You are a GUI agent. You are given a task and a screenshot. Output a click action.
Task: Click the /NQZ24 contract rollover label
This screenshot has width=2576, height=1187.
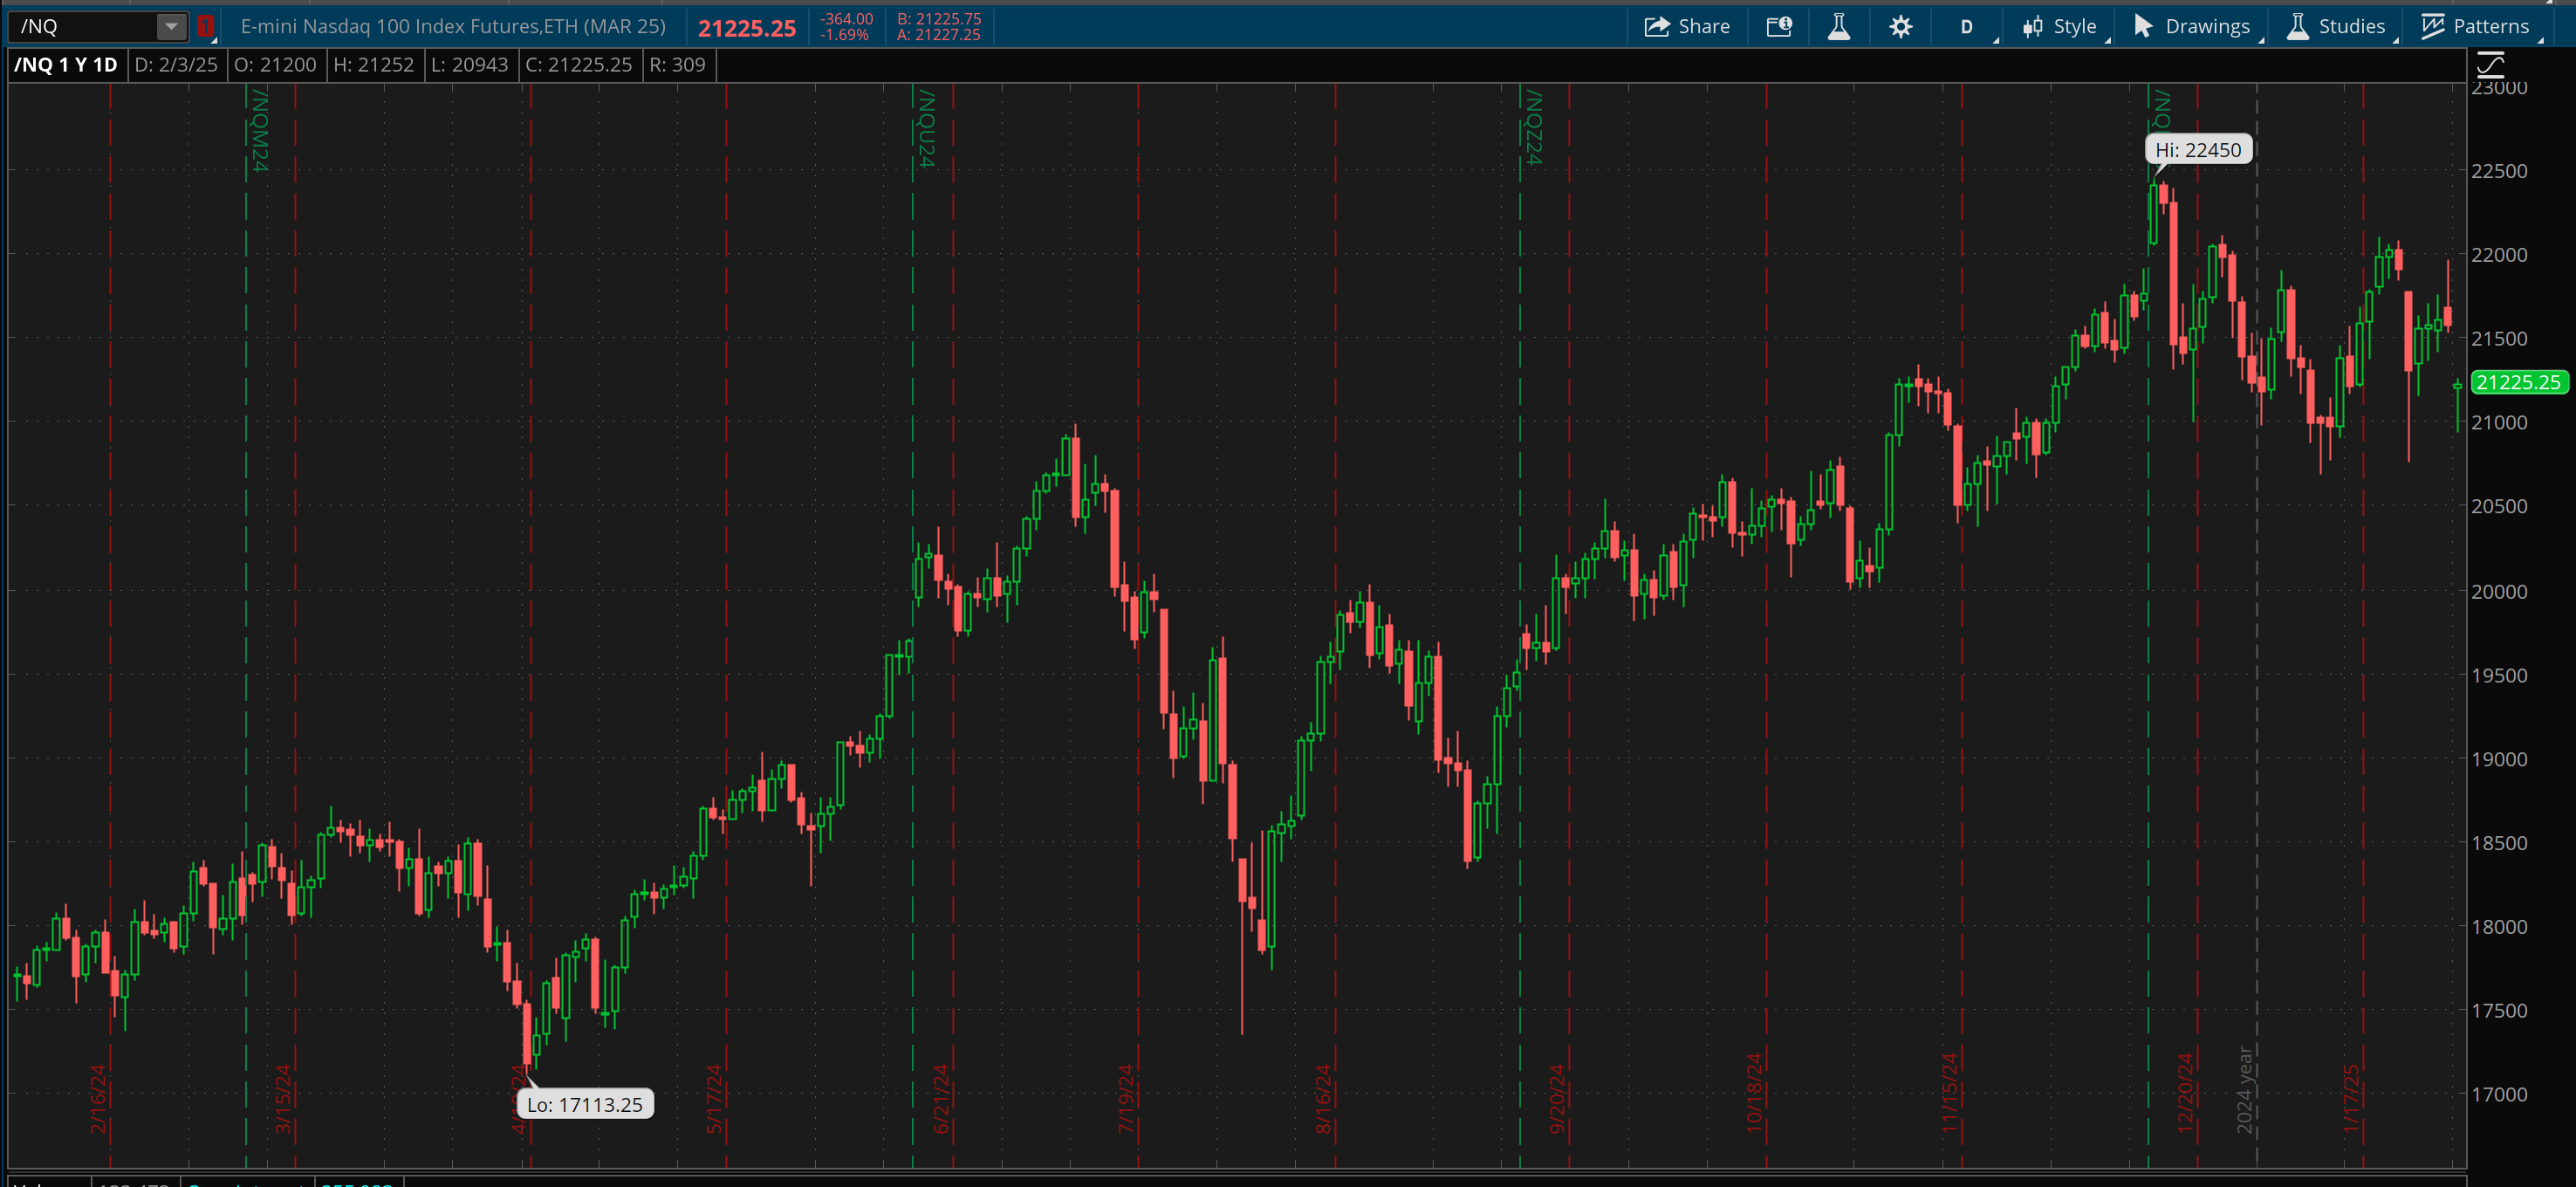[x=1533, y=127]
